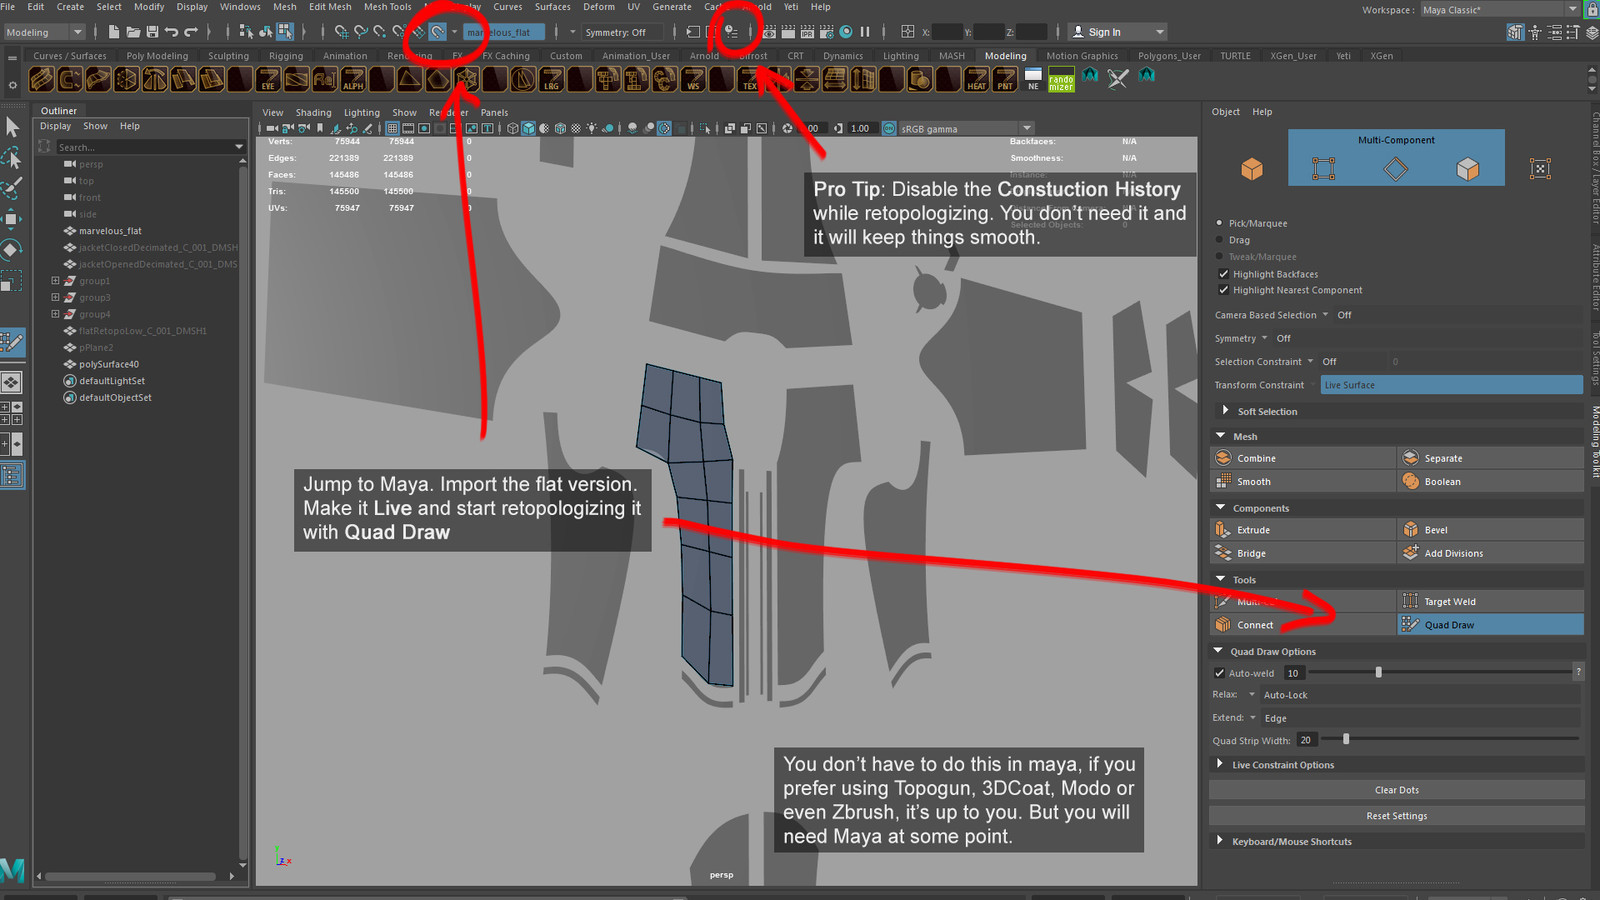The height and width of the screenshot is (900, 1600).
Task: Click the Bridge button
Action: click(x=1302, y=553)
